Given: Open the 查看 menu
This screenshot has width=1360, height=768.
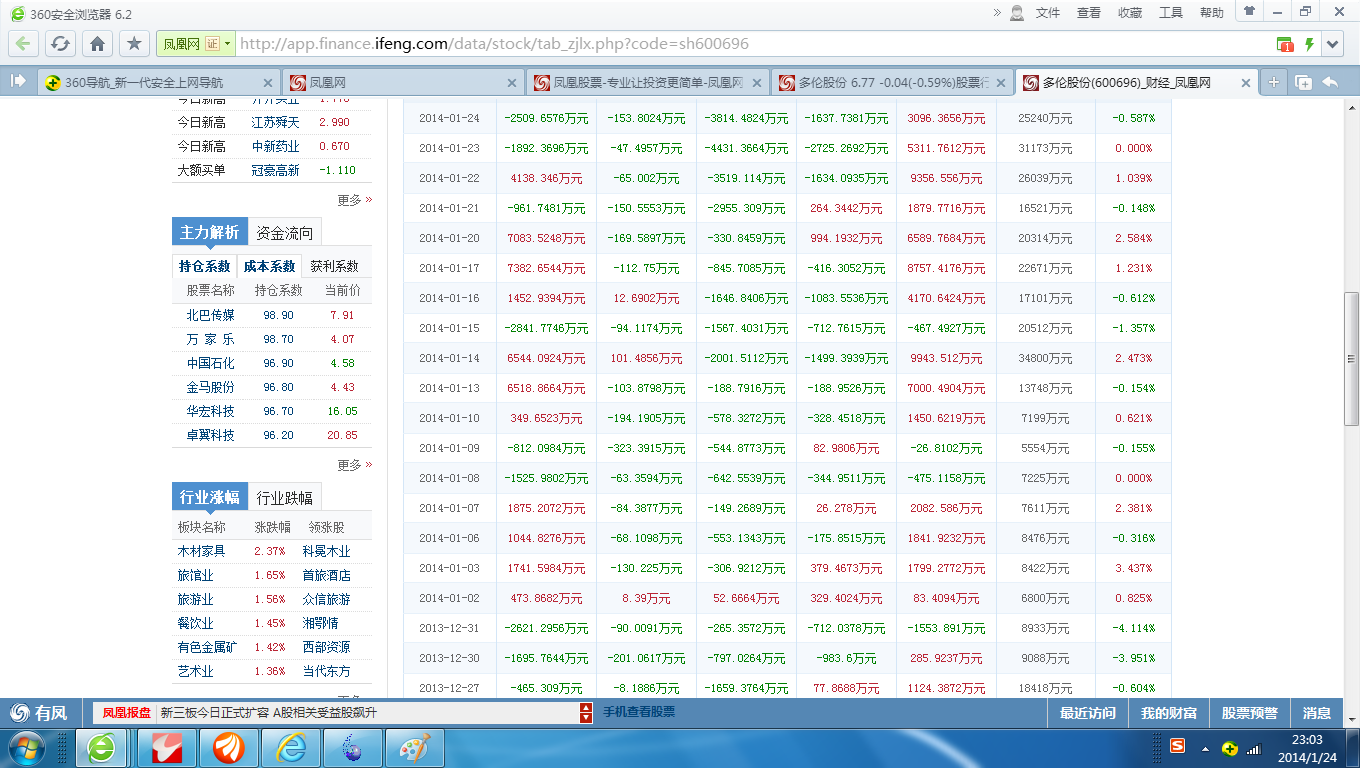Looking at the screenshot, I should pyautogui.click(x=1089, y=13).
